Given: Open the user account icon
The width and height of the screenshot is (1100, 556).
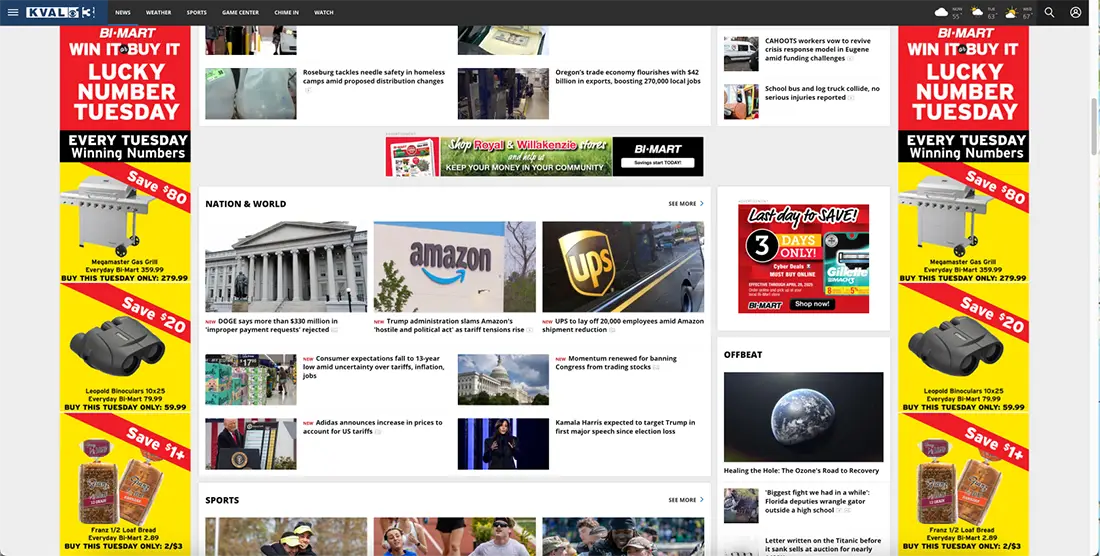Looking at the screenshot, I should click(1075, 13).
